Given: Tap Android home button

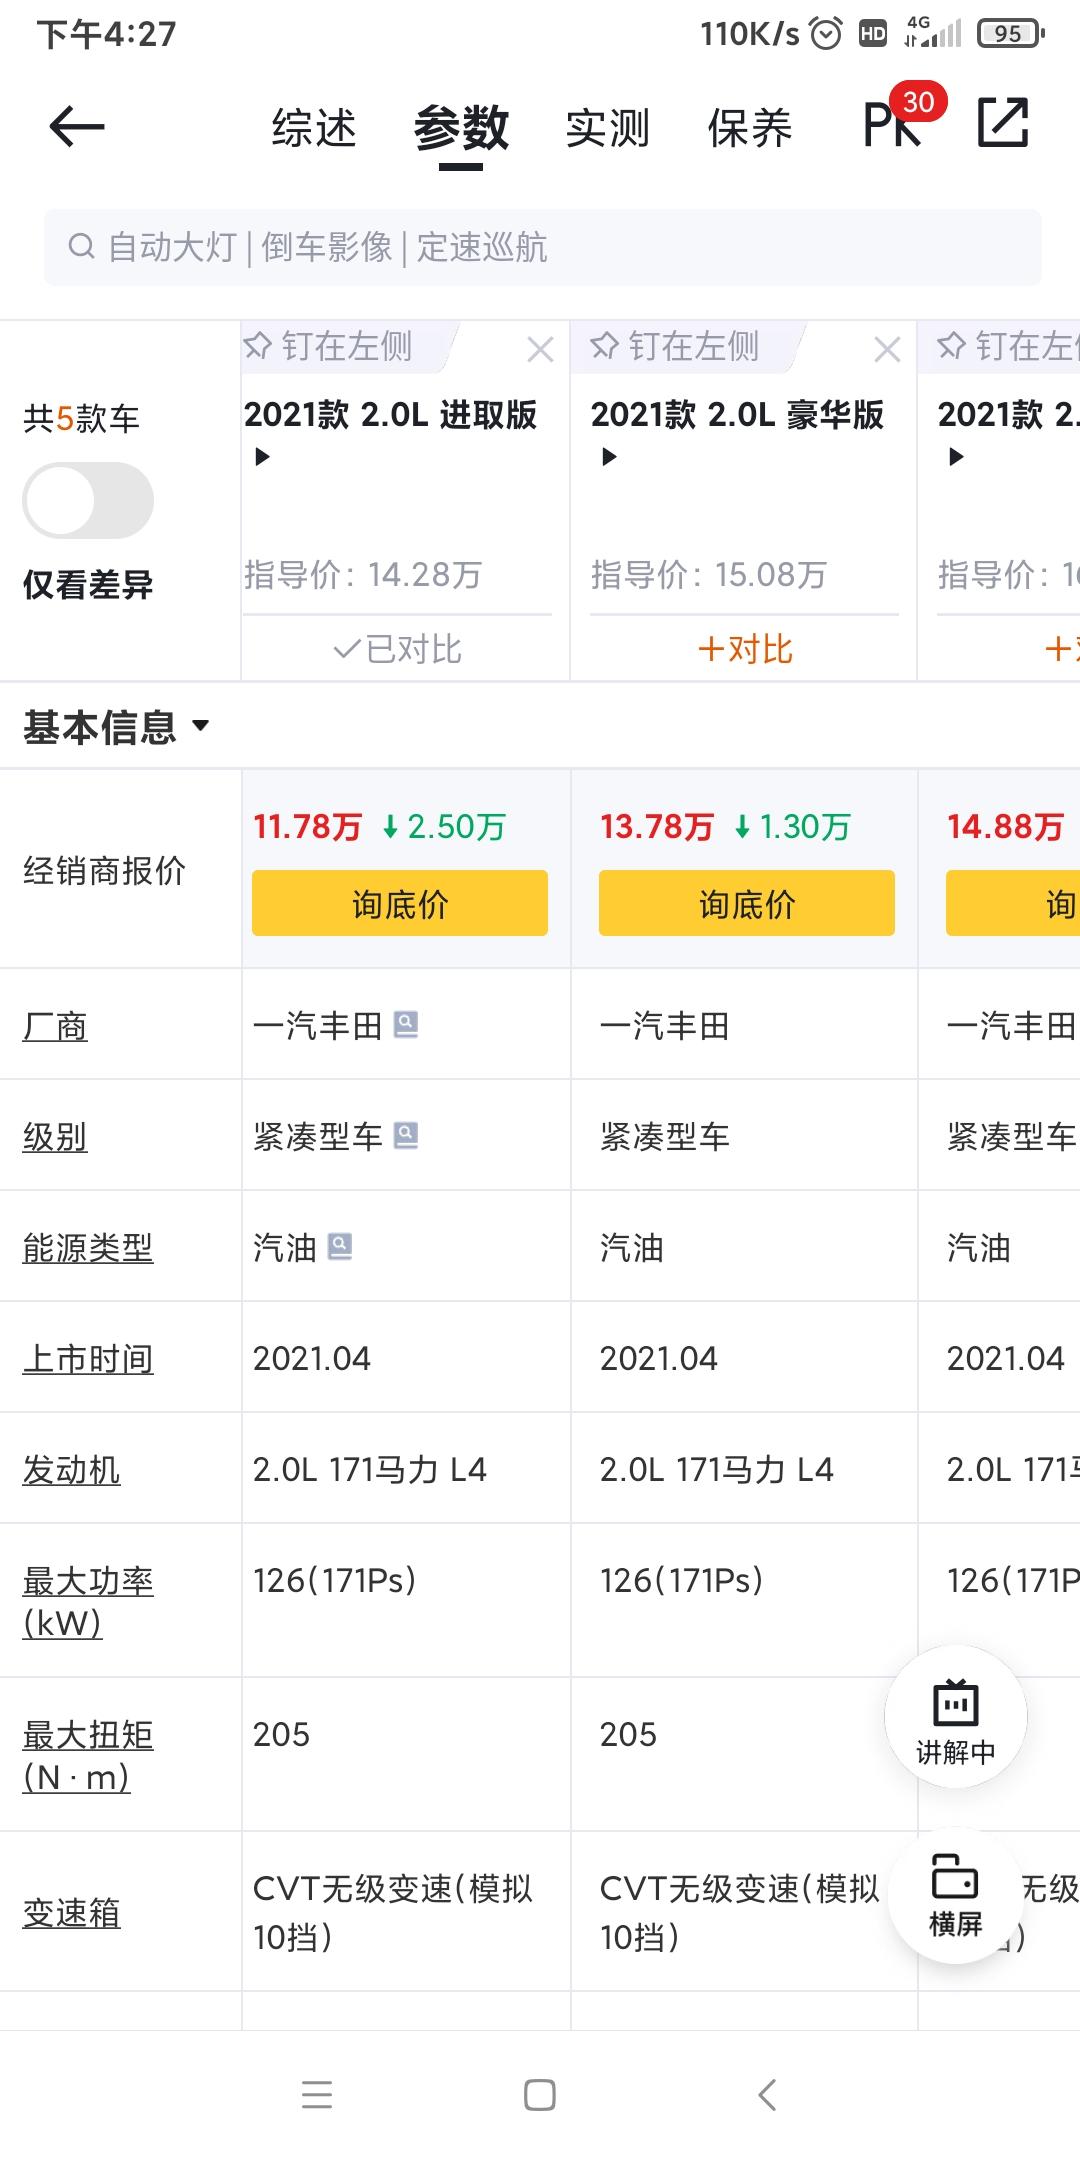Looking at the screenshot, I should [x=540, y=2094].
